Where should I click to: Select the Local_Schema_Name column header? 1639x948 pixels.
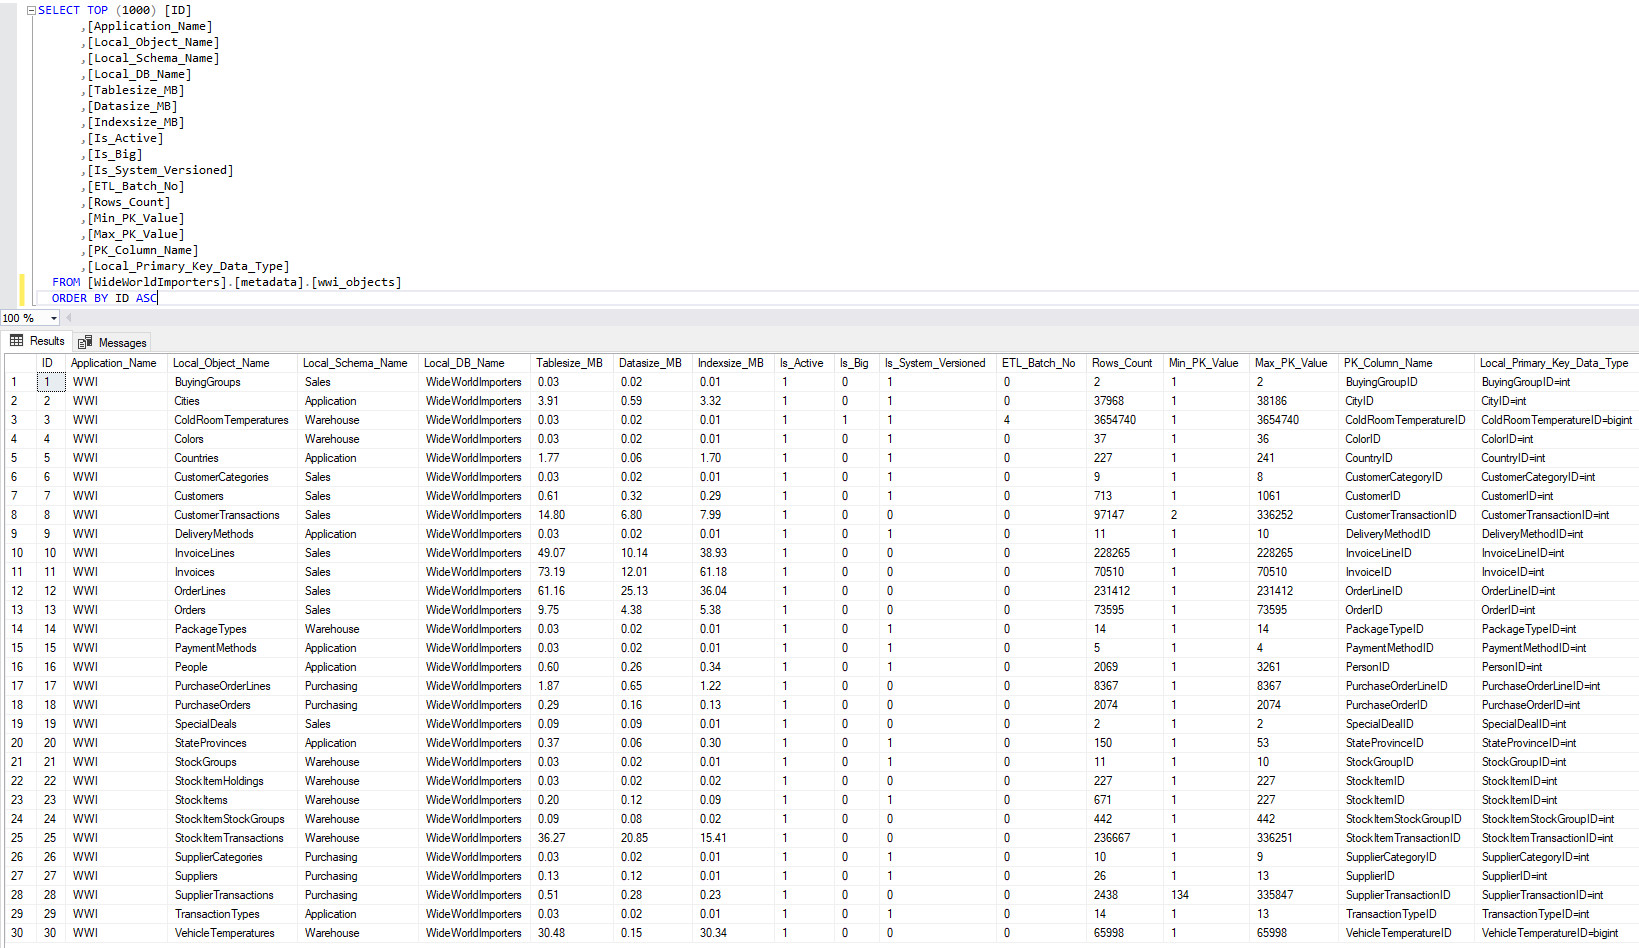click(x=358, y=363)
